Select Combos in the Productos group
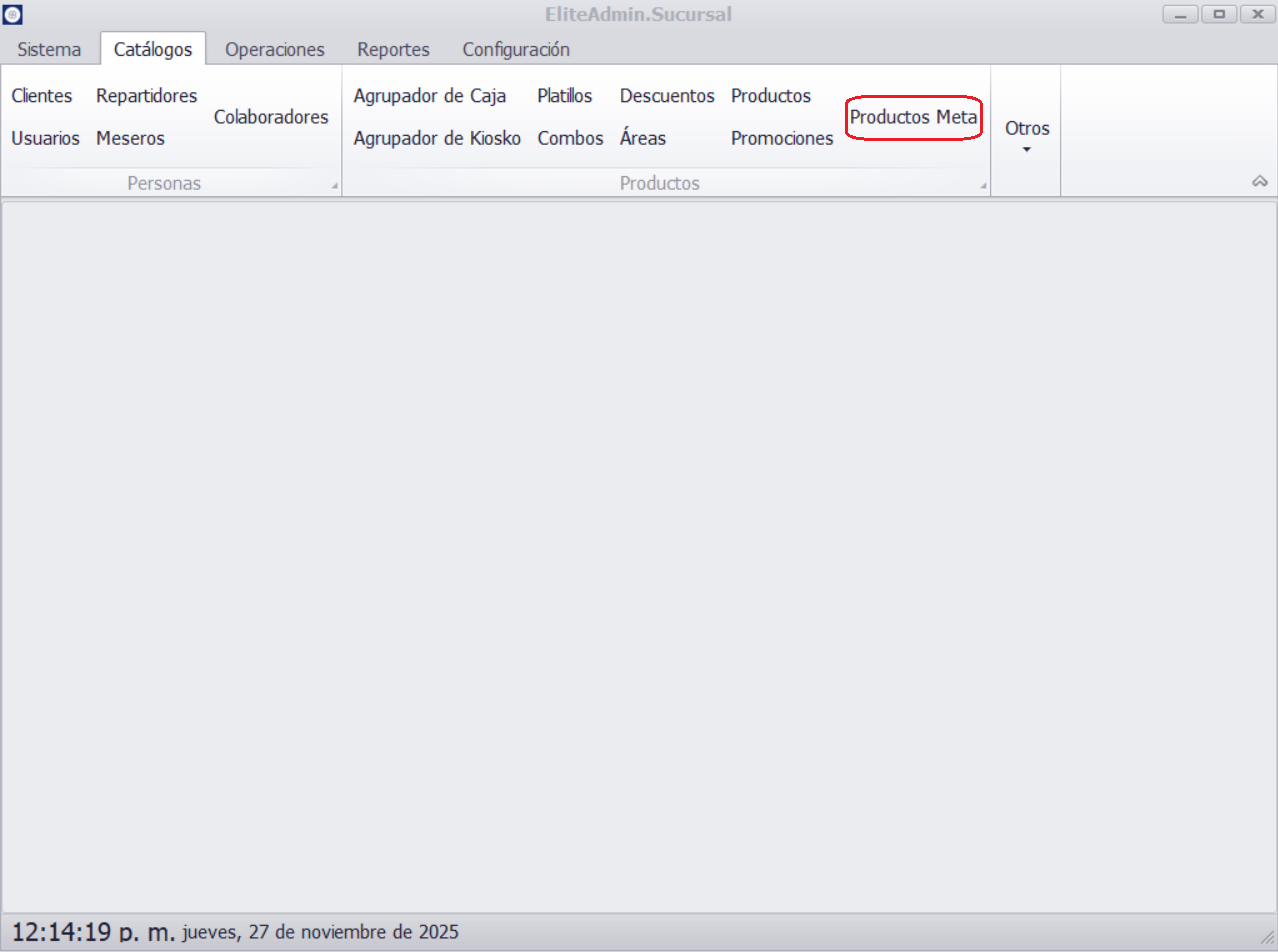1278x952 pixels. 570,139
